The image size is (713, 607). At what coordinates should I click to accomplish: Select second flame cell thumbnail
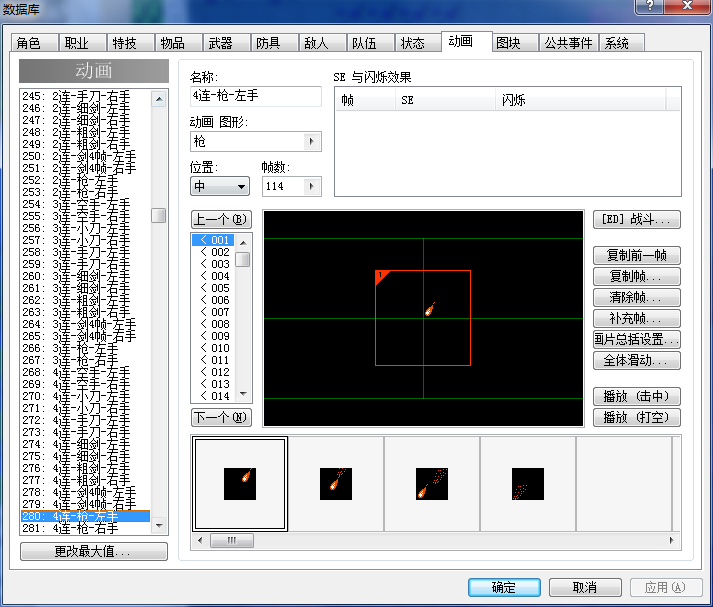click(x=336, y=484)
